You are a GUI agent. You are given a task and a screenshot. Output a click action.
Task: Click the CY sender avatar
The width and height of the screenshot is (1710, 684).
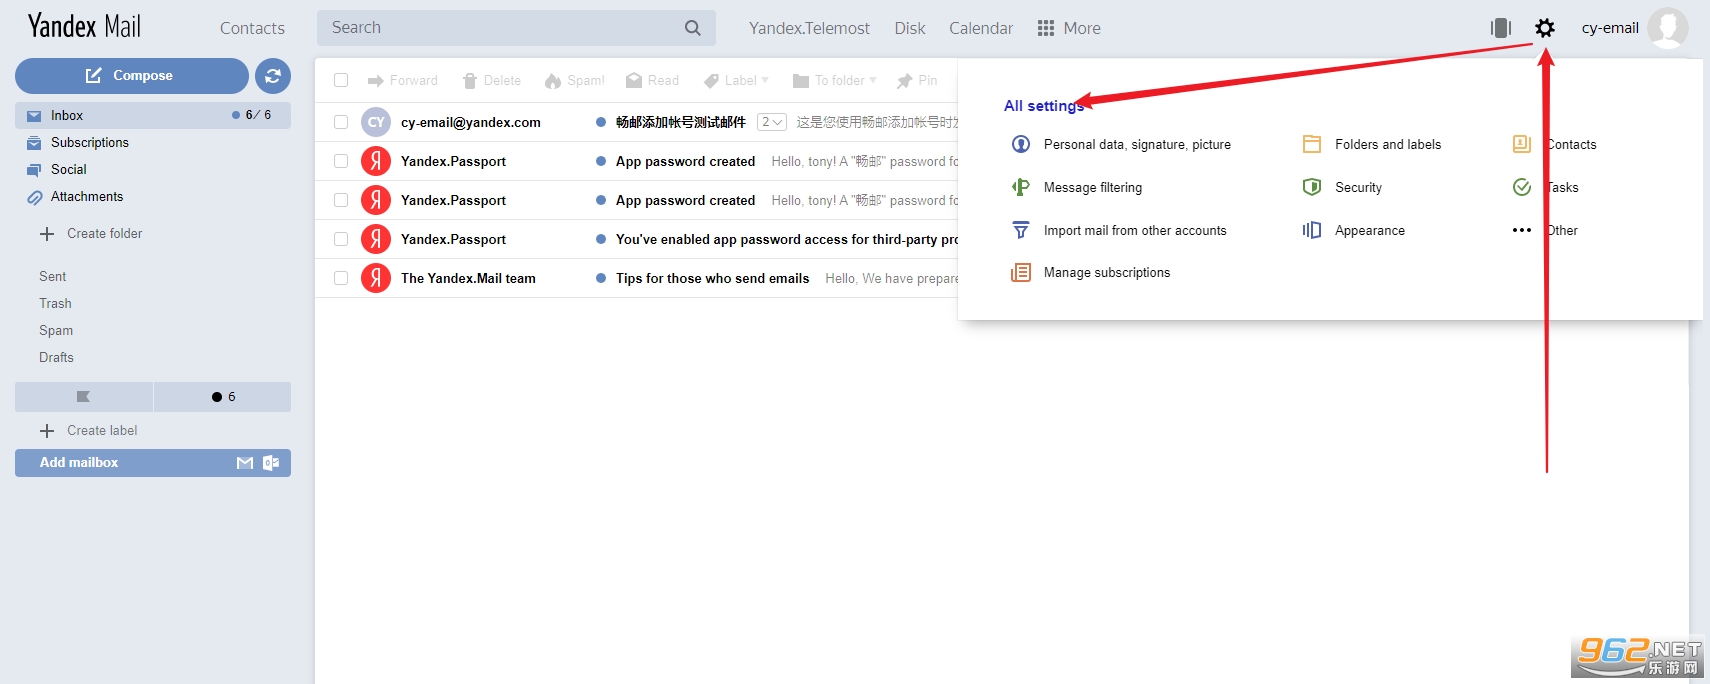(x=376, y=122)
